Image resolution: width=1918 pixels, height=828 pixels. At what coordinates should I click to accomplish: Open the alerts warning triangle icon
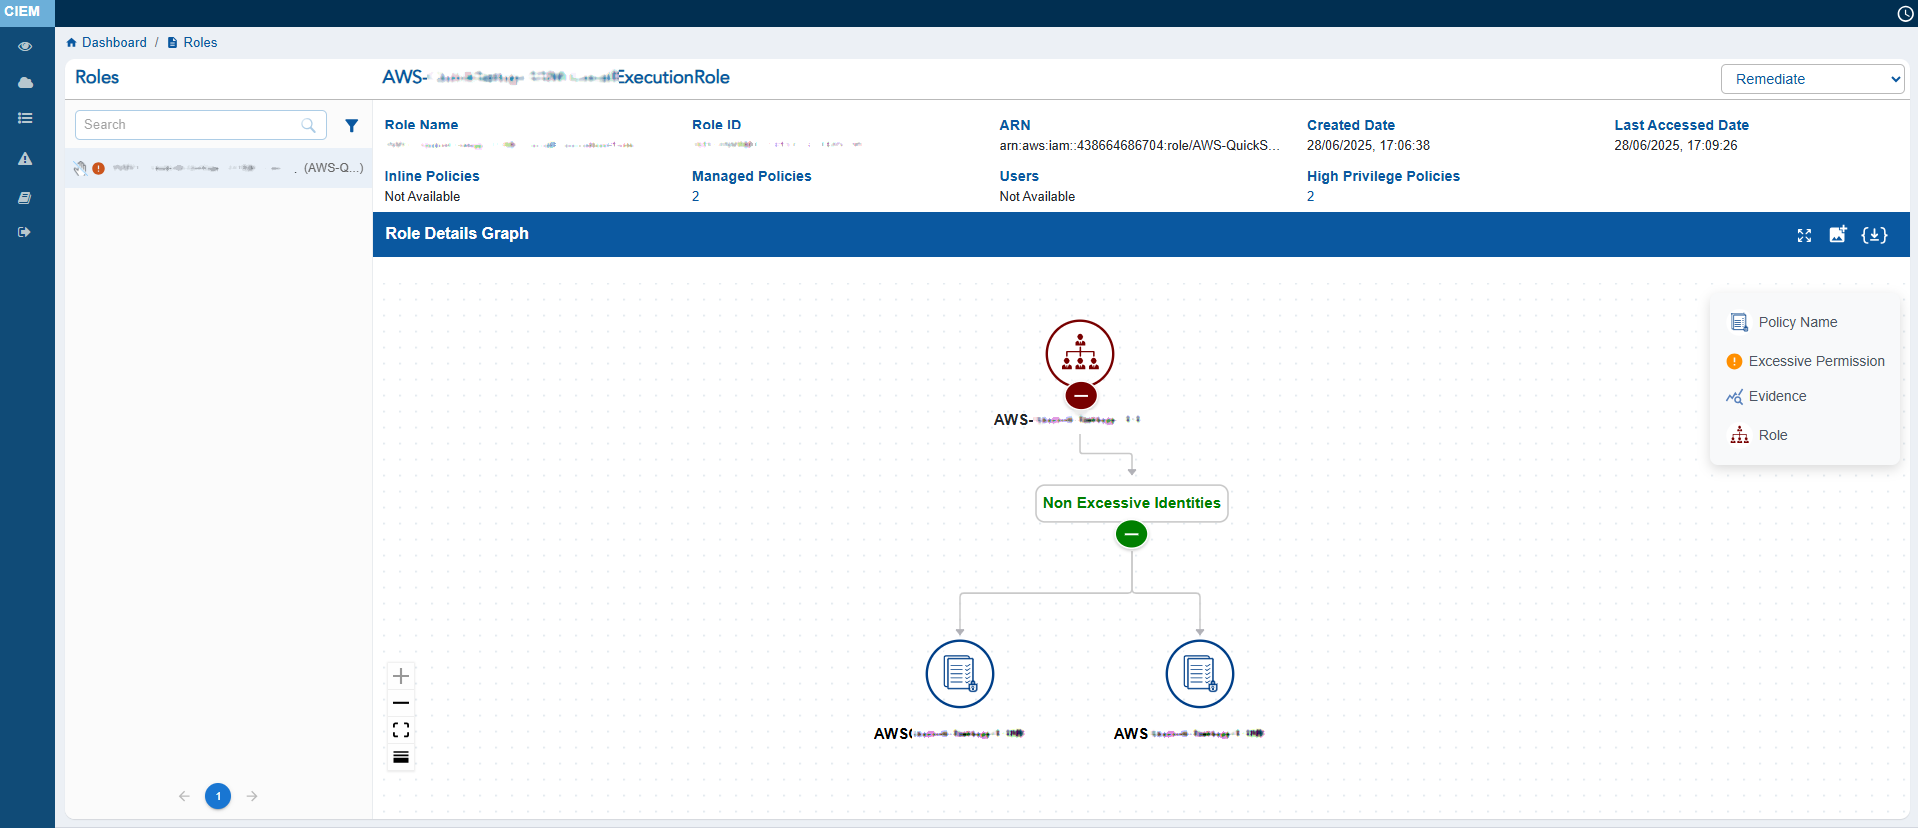pos(25,159)
